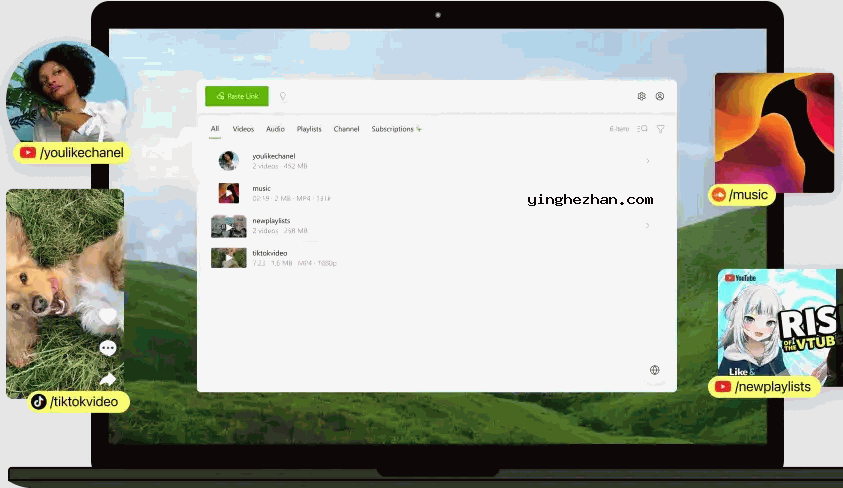The image size is (843, 488).
Task: Play the music item thumbnail
Action: (228, 193)
